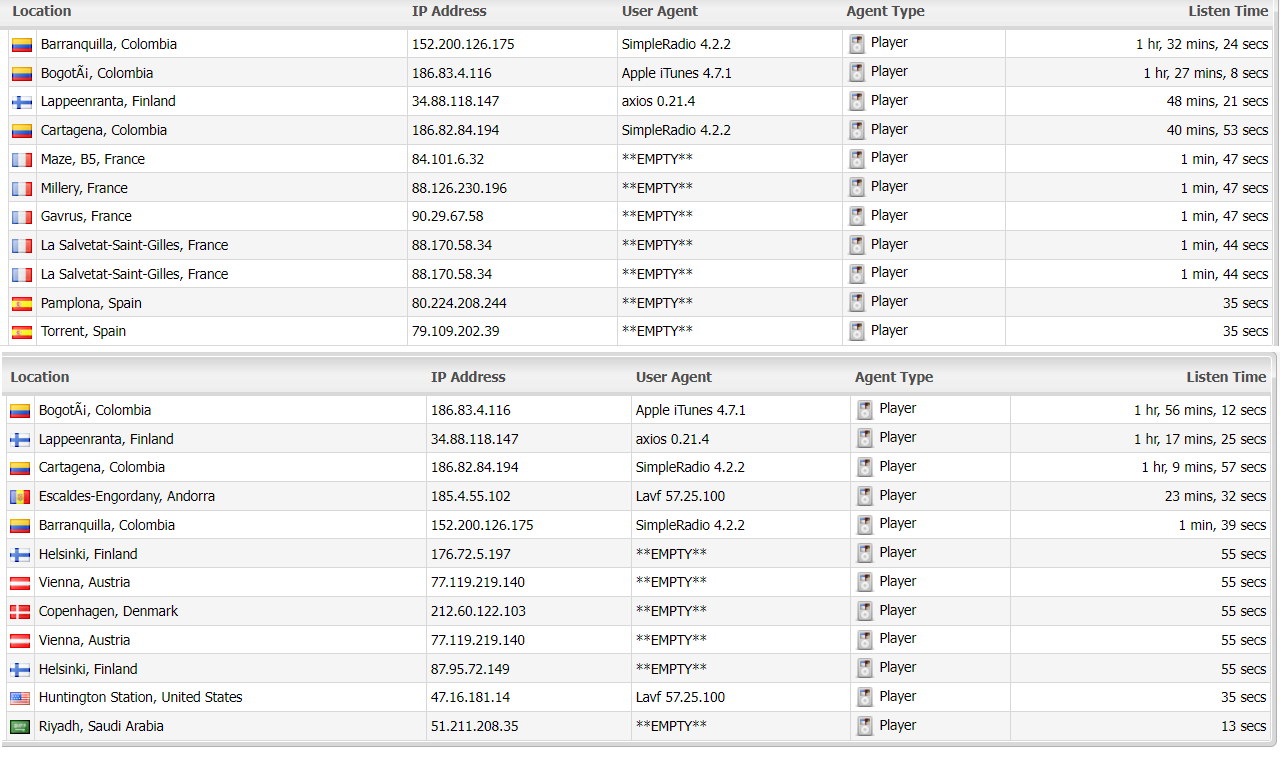The height and width of the screenshot is (760, 1280).
Task: Select IP address 84.101.6.32
Action: click(447, 159)
